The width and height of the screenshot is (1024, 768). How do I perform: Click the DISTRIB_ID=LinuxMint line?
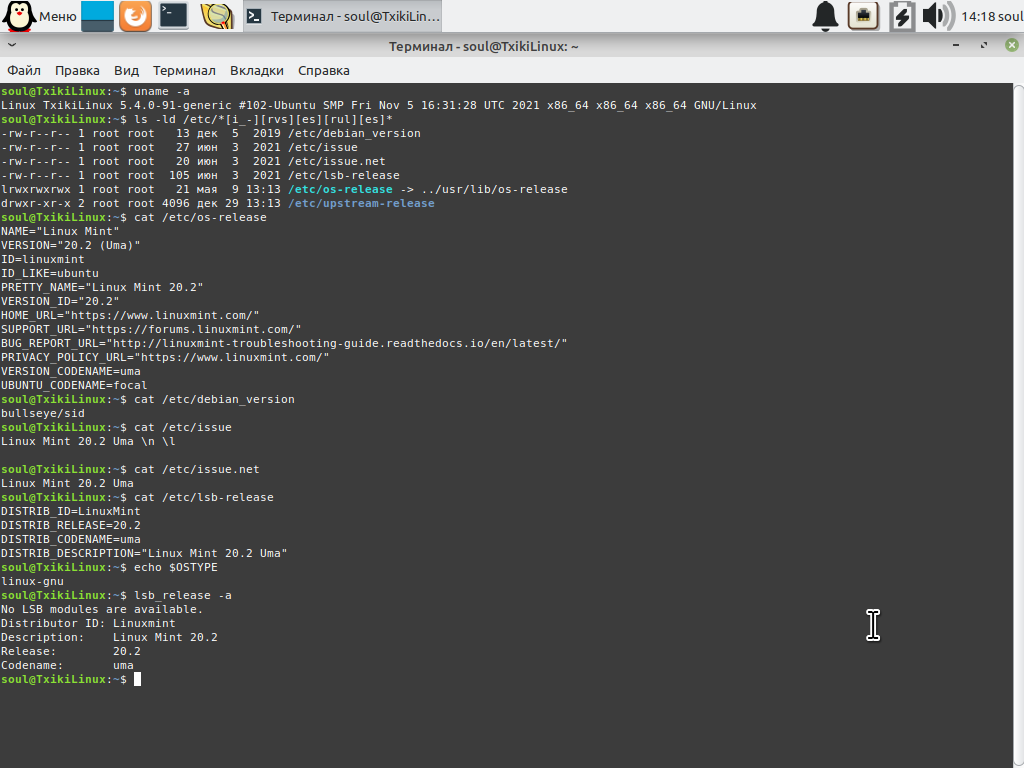click(71, 511)
